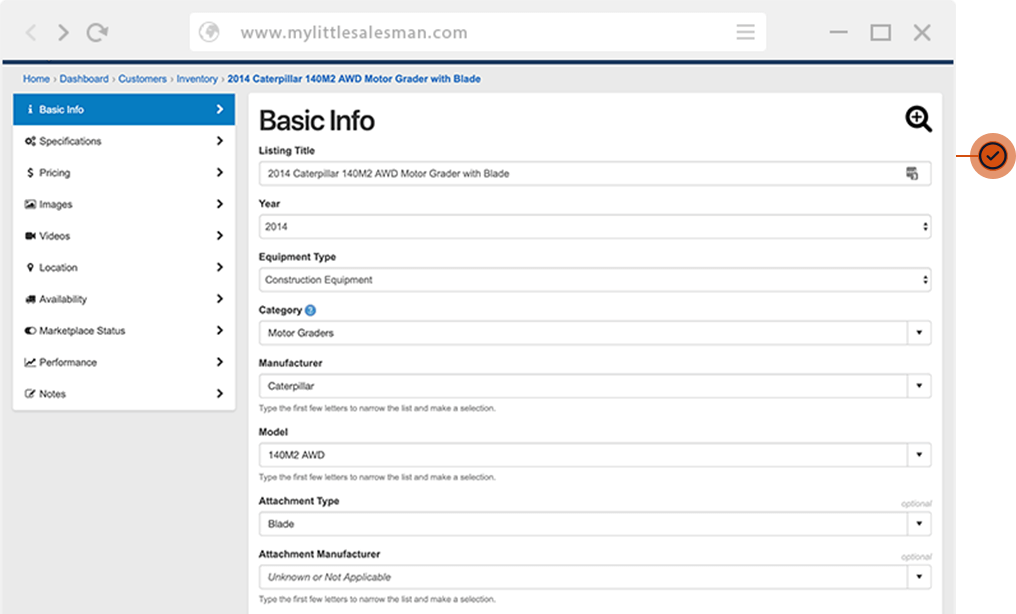This screenshot has height=614, width=1016.
Task: Expand the Attachment Manufacturer dropdown arrow
Action: coord(919,576)
